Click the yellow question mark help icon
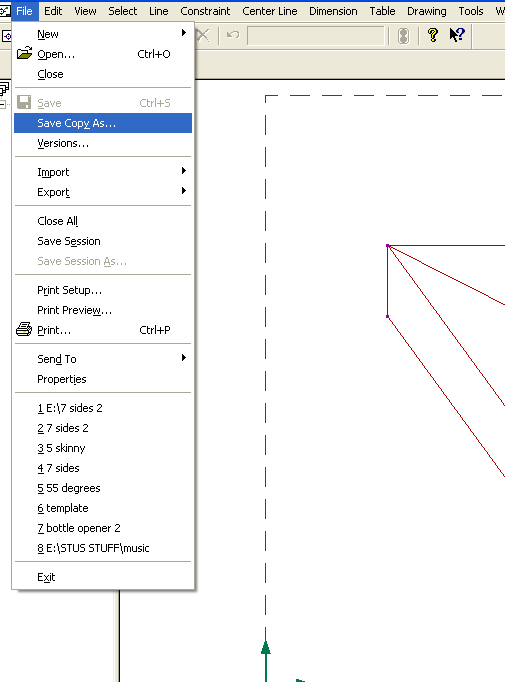This screenshot has width=505, height=682. click(x=433, y=35)
